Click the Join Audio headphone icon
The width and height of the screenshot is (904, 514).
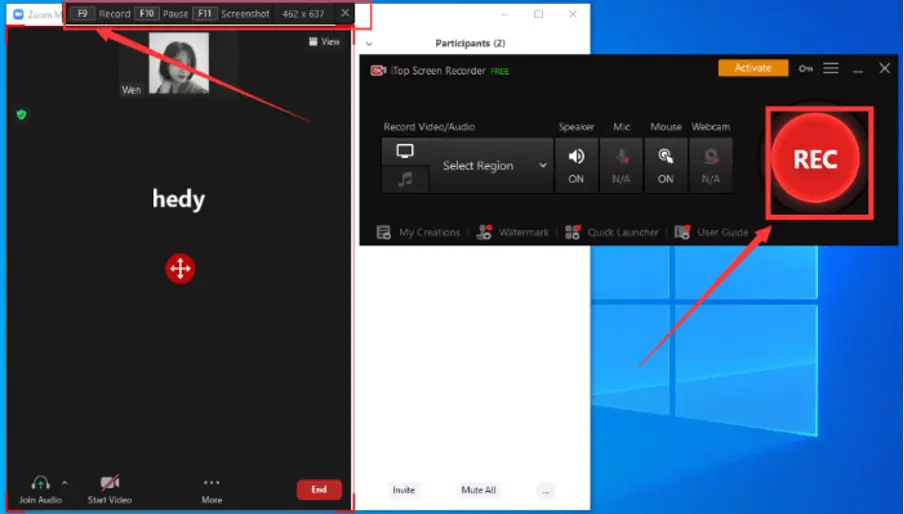pos(41,483)
